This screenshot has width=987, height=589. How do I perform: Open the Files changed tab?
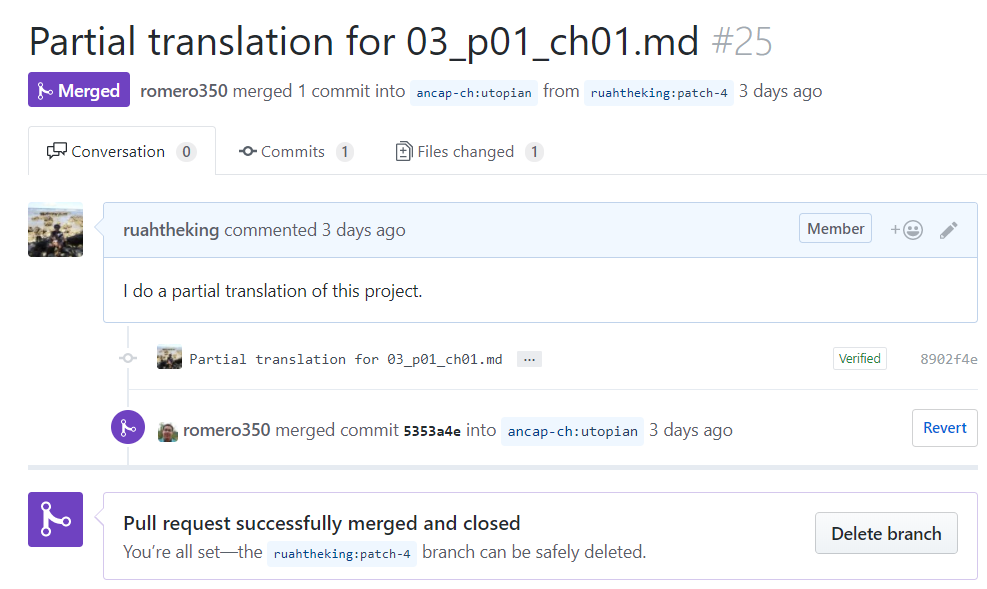(468, 152)
